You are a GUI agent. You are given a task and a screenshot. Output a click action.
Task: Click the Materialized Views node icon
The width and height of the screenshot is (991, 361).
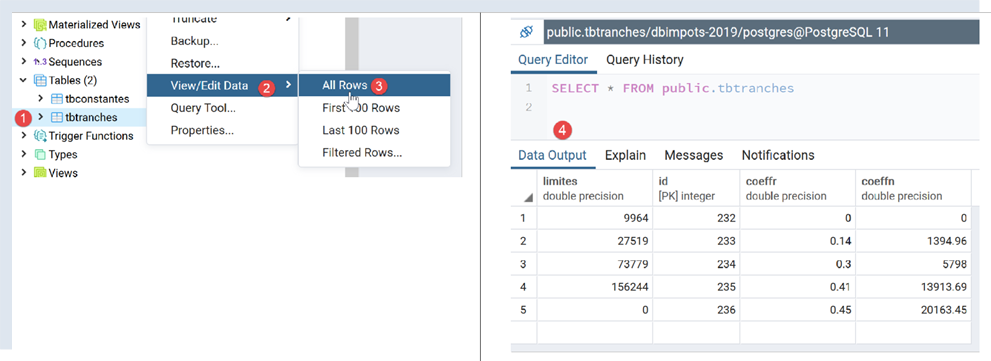click(x=40, y=25)
